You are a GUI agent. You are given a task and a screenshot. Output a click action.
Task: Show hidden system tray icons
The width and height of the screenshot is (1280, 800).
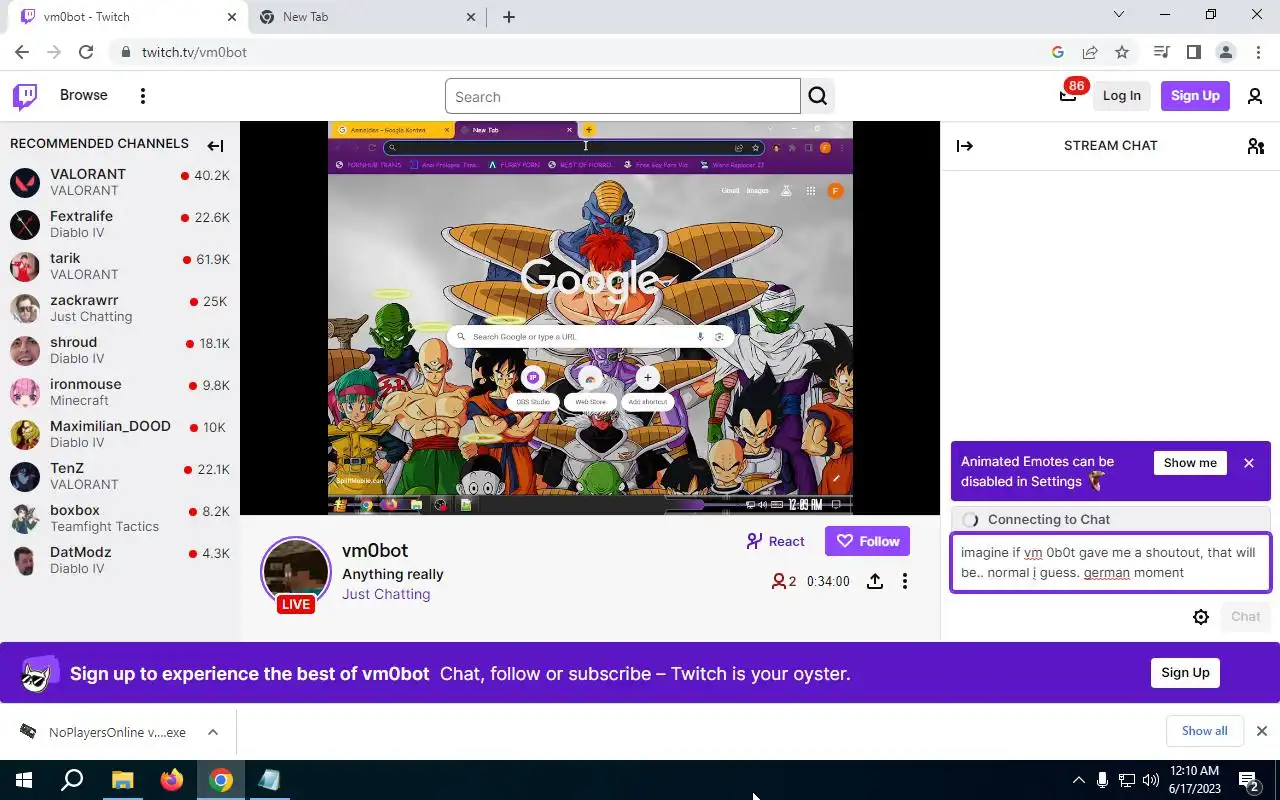1078,780
